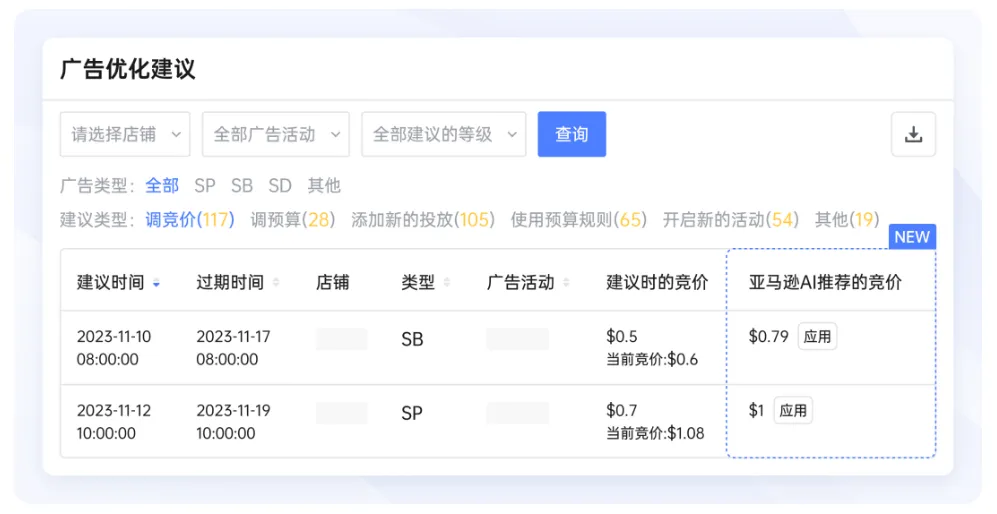Select SP ad type filter
The width and height of the screenshot is (997, 514).
click(205, 186)
